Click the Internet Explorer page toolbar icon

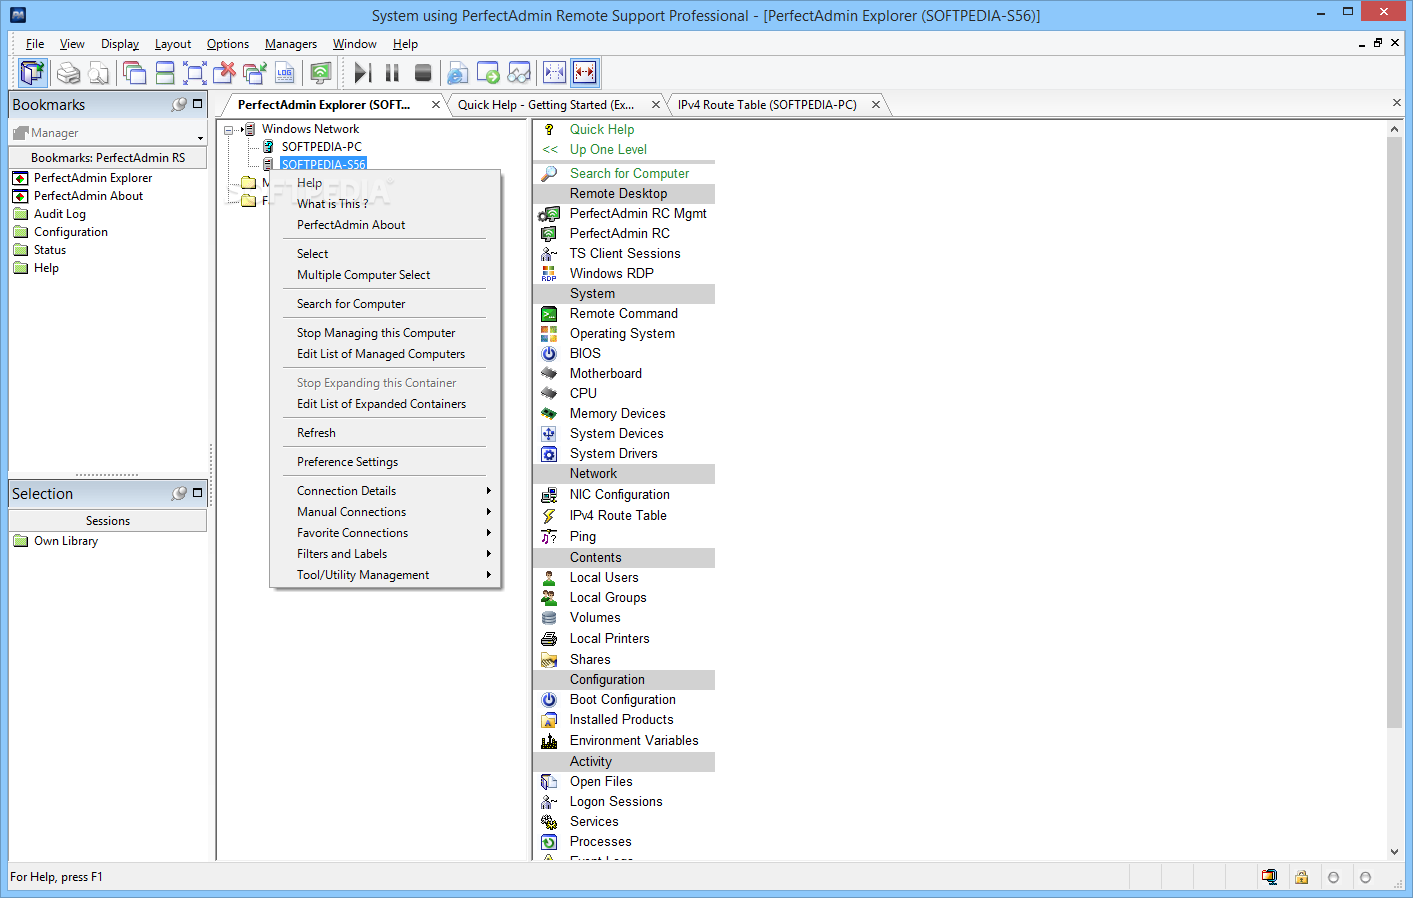coord(457,73)
